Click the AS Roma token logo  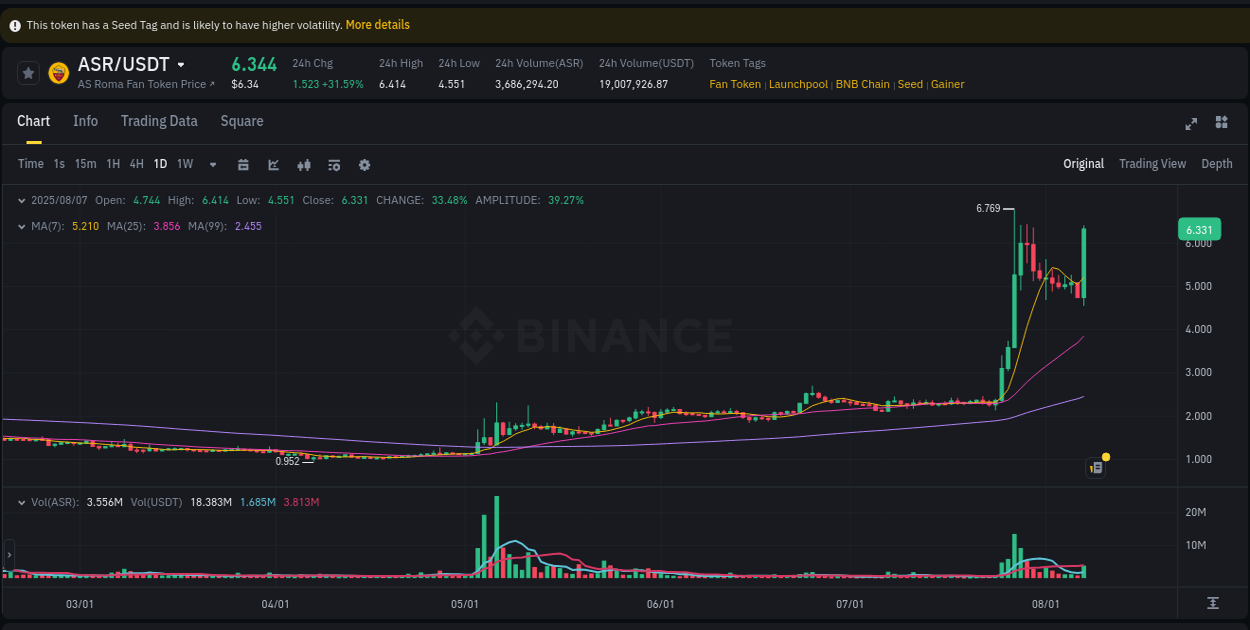coord(61,73)
